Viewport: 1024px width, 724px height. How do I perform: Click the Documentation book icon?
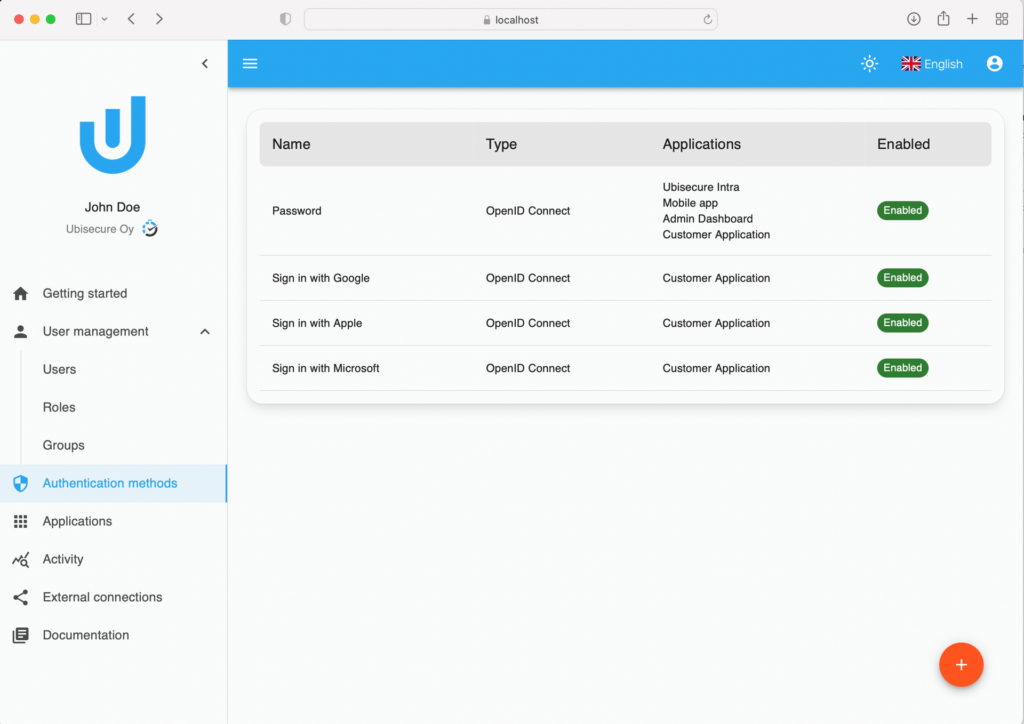click(21, 635)
